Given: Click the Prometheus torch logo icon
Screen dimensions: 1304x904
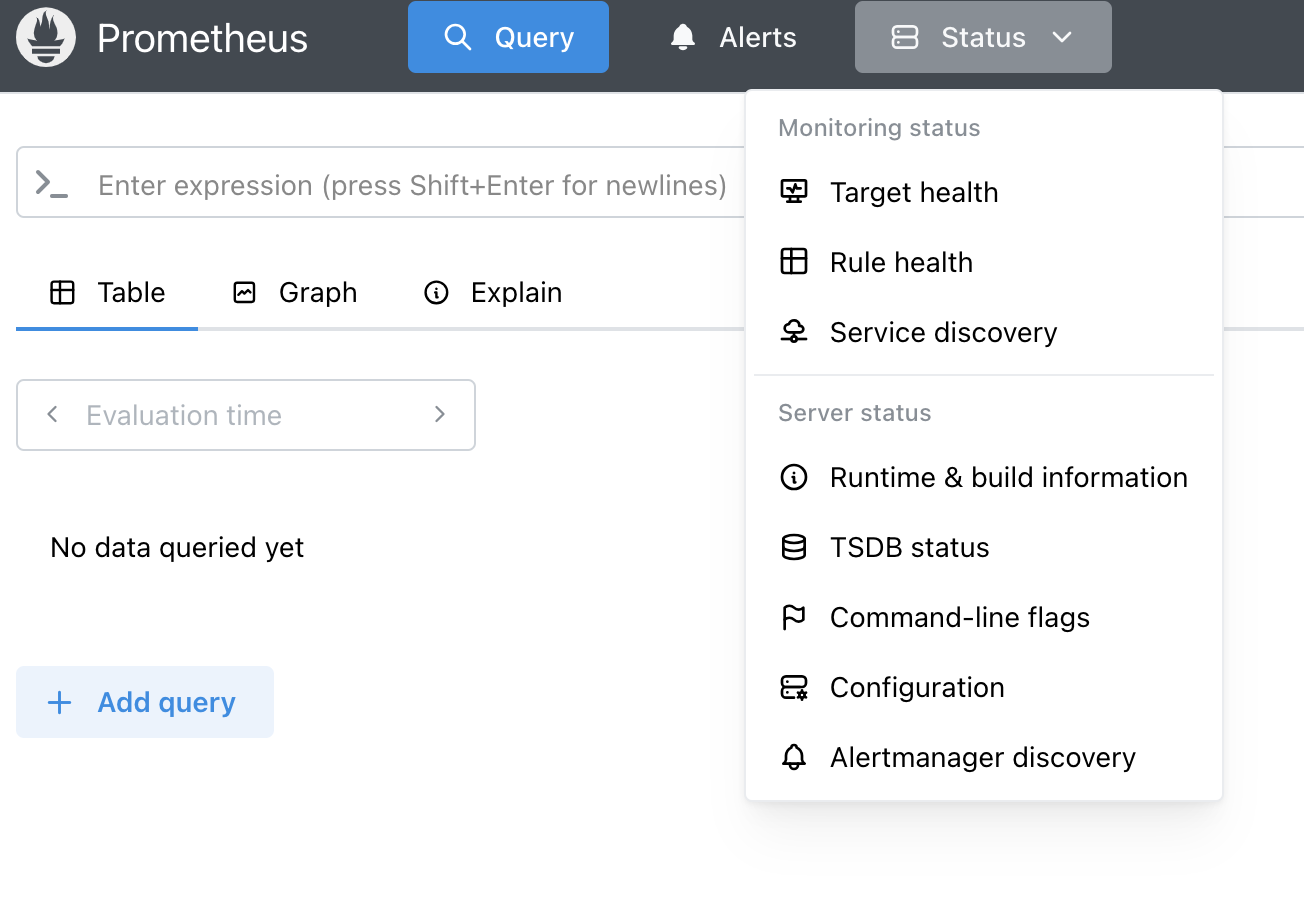Looking at the screenshot, I should coord(46,37).
